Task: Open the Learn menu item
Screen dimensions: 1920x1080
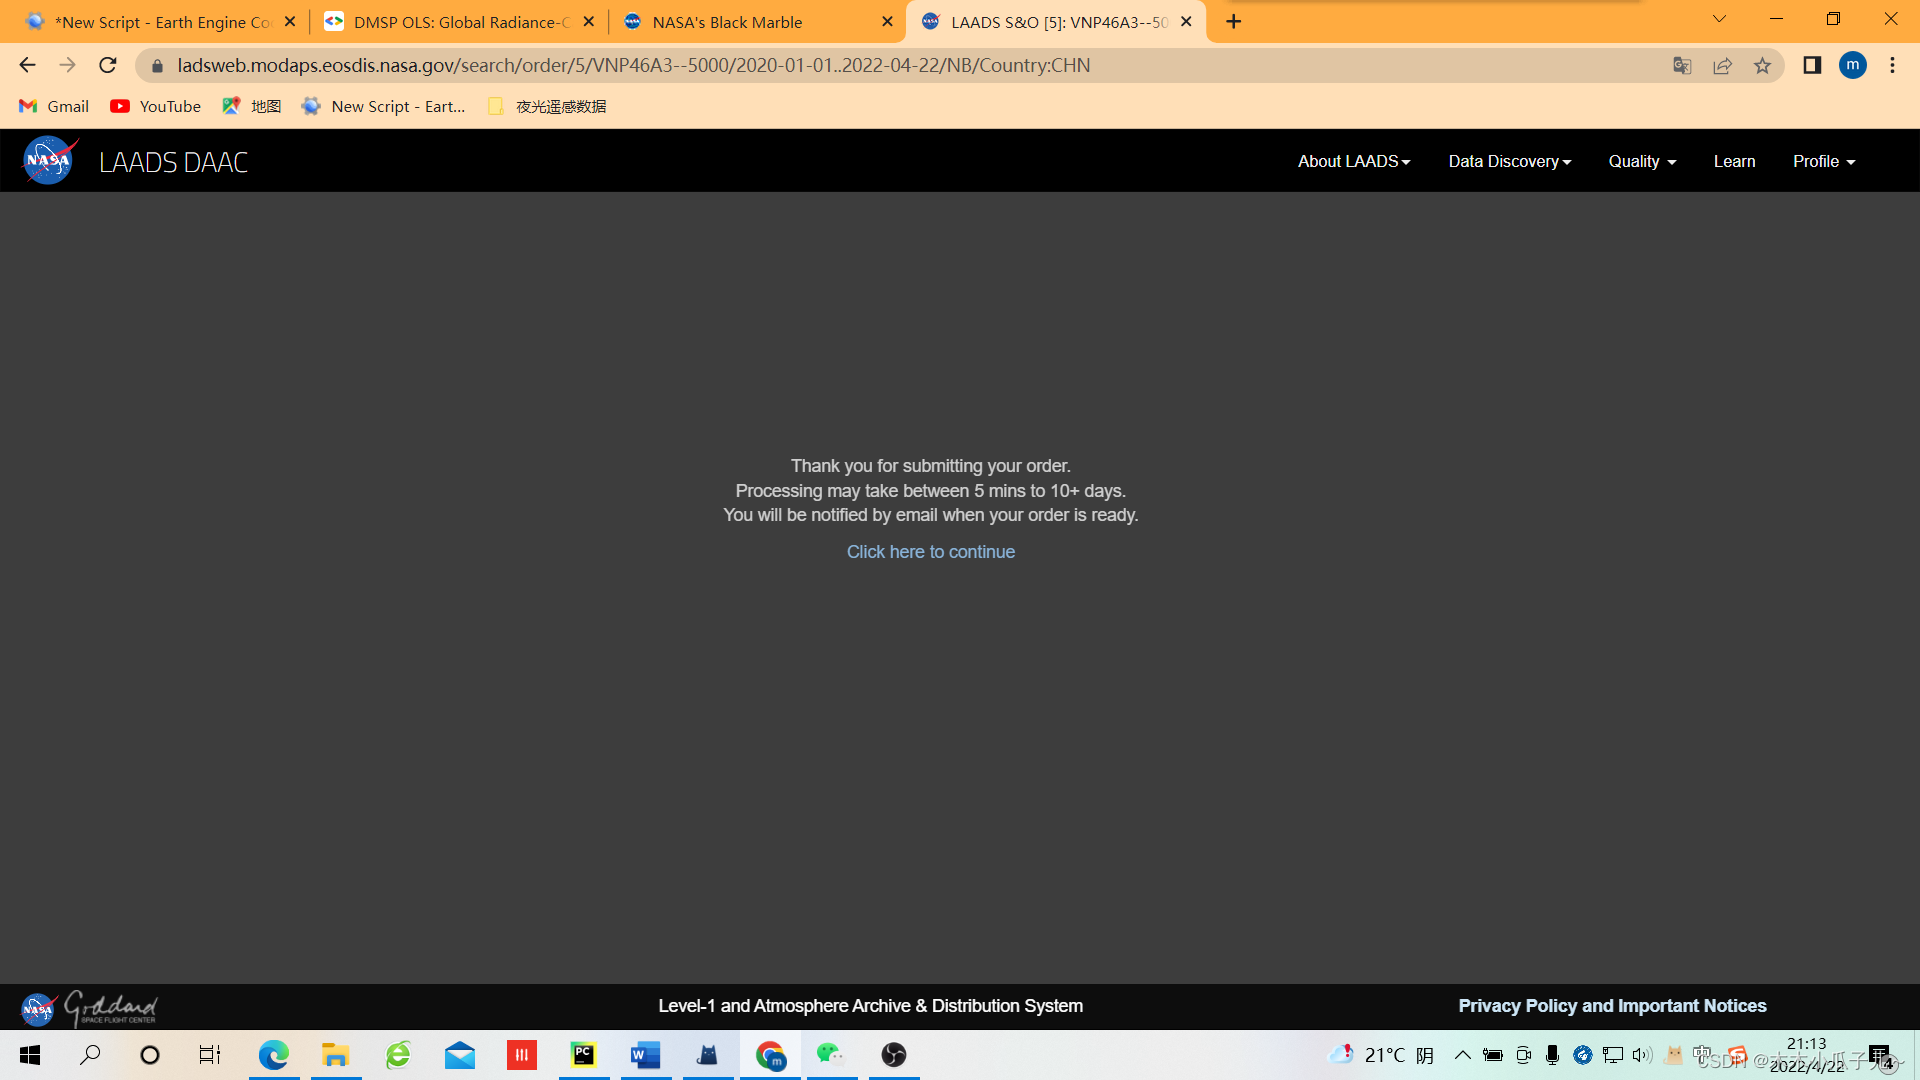Action: point(1734,162)
